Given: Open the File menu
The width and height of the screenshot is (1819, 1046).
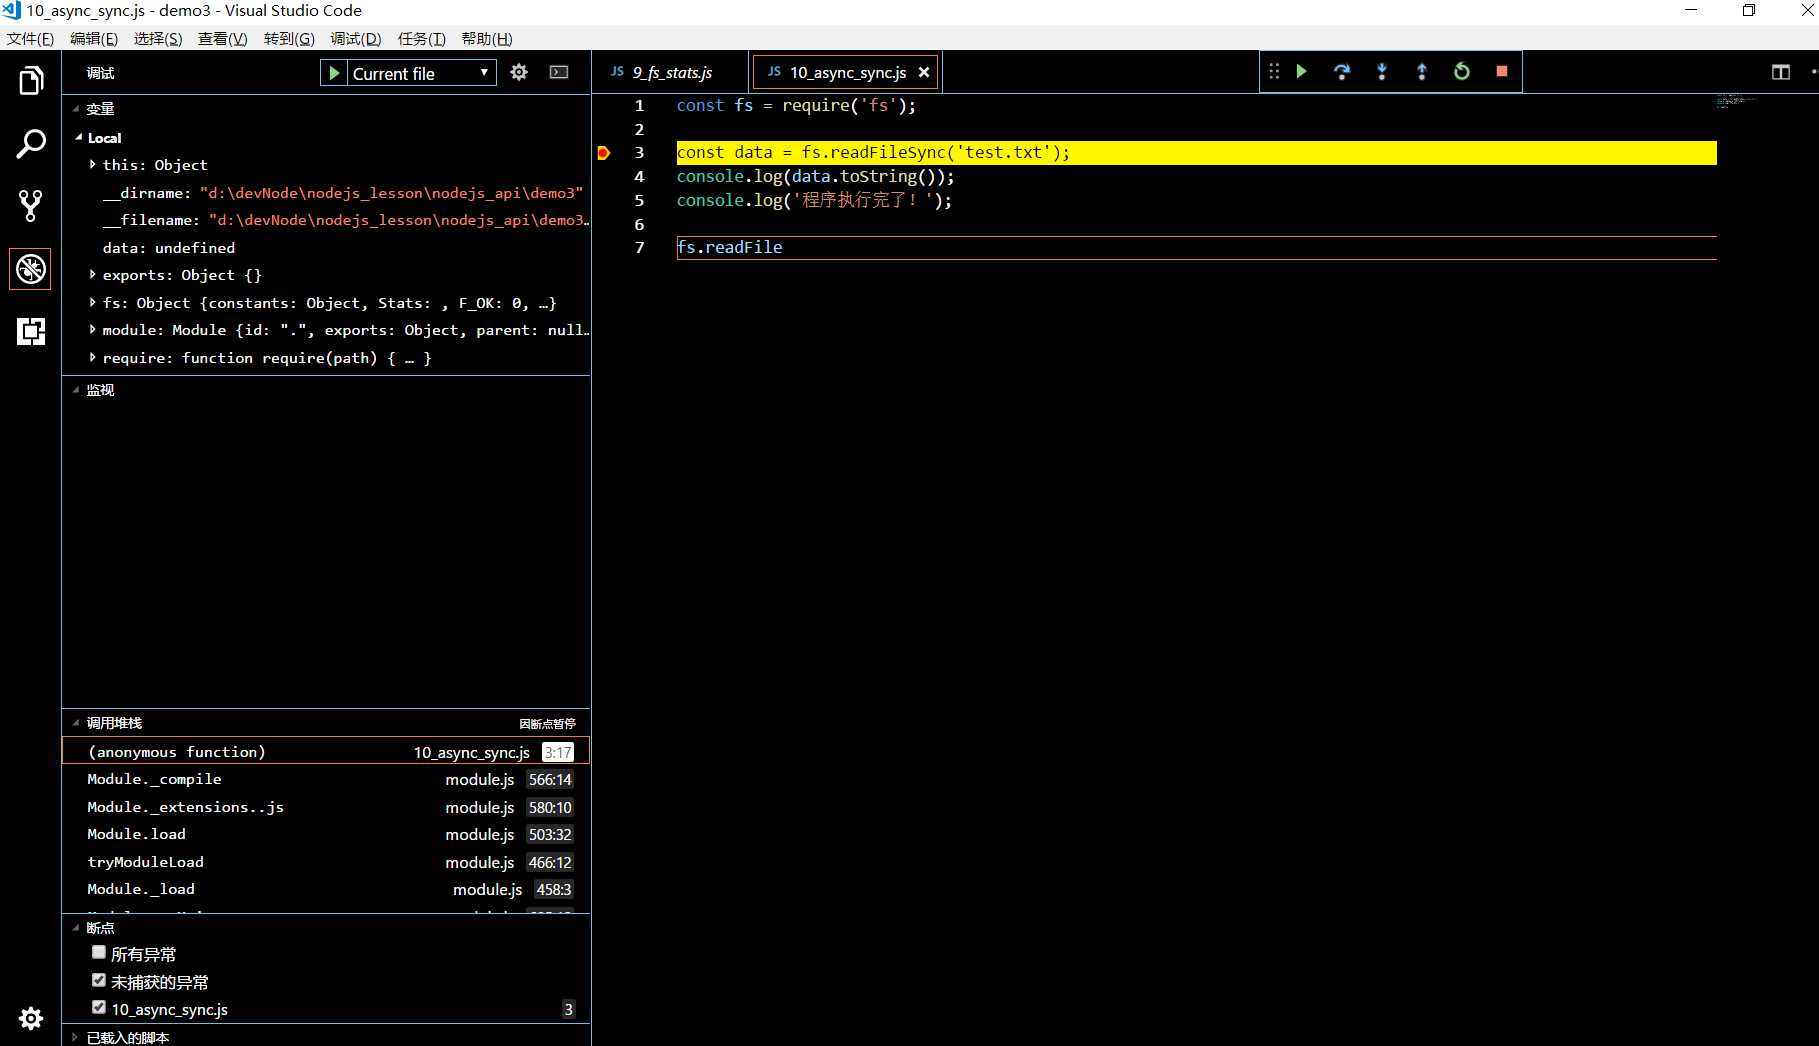Looking at the screenshot, I should [30, 39].
